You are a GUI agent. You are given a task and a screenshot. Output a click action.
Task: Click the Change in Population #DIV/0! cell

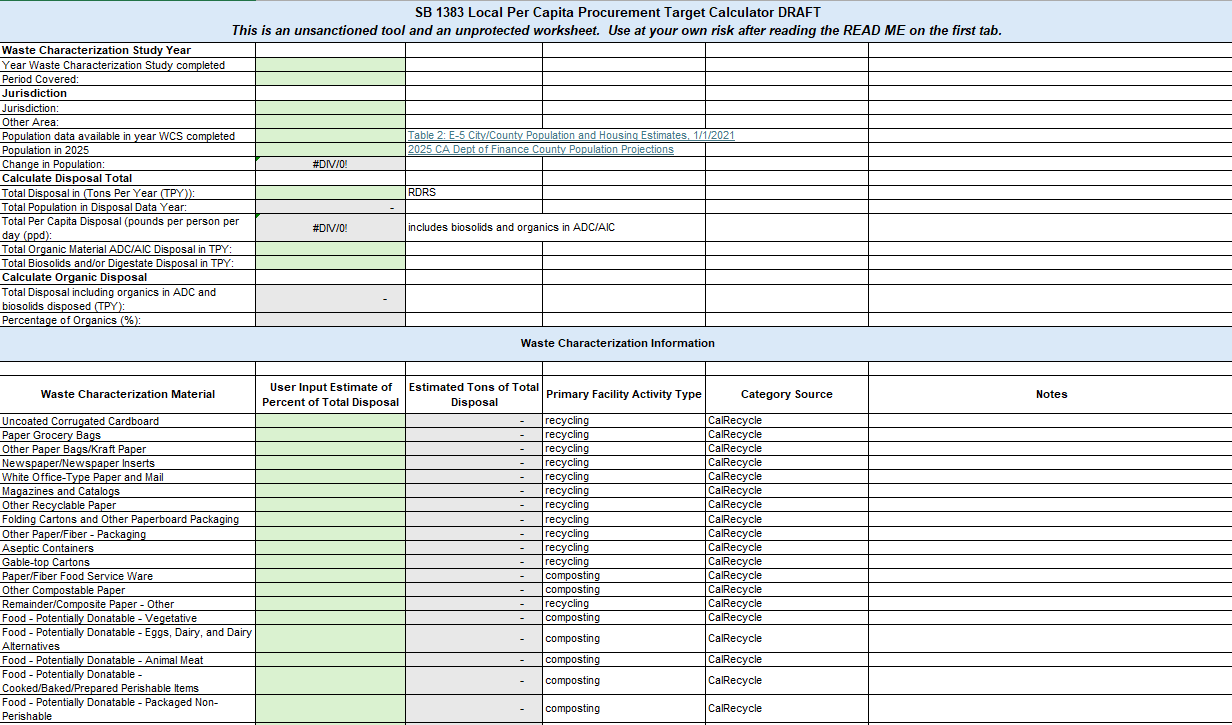click(x=330, y=164)
